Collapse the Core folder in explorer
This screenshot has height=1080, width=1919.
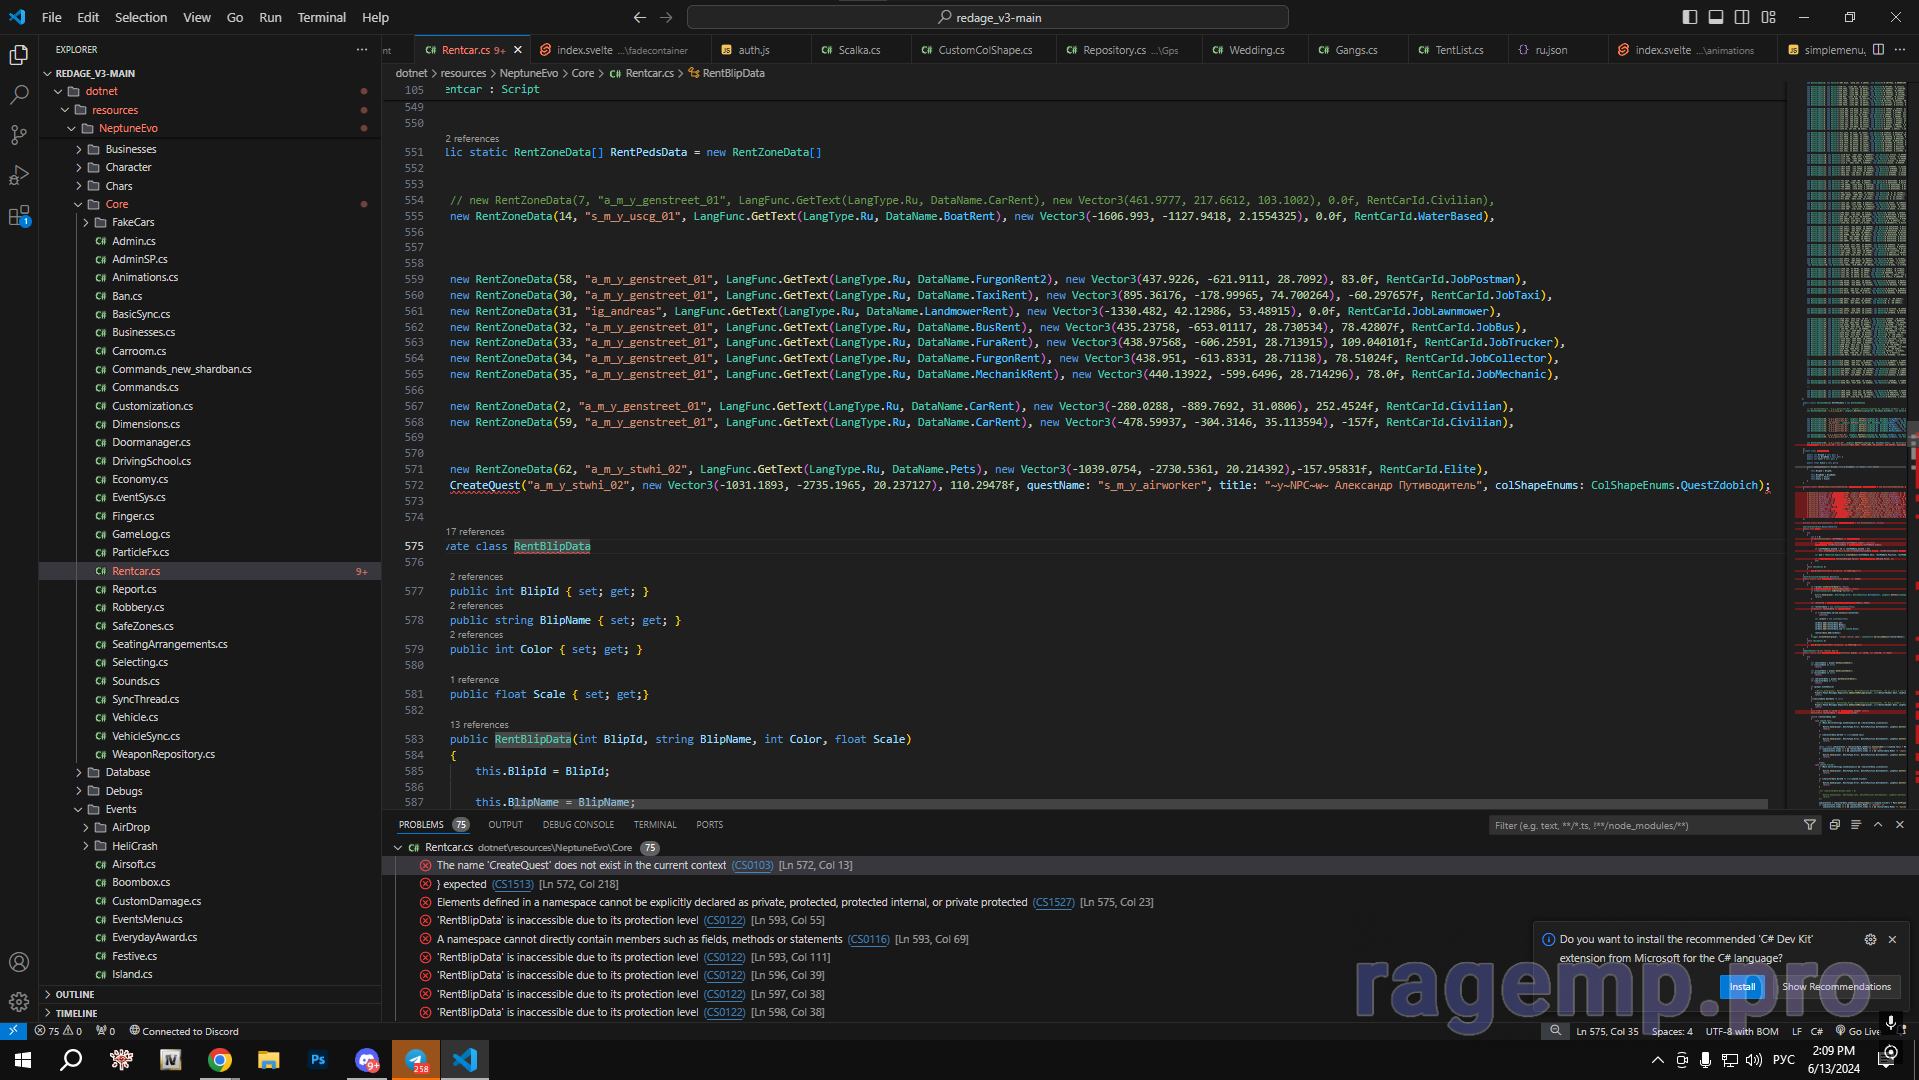(x=116, y=204)
